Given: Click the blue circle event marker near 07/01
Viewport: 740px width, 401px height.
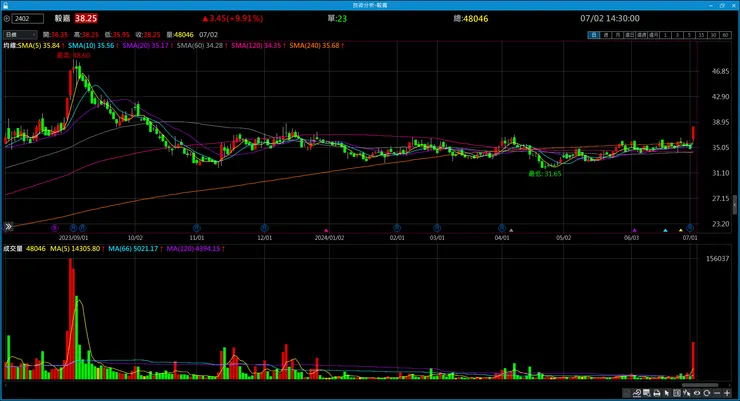Looking at the screenshot, I should [690, 228].
